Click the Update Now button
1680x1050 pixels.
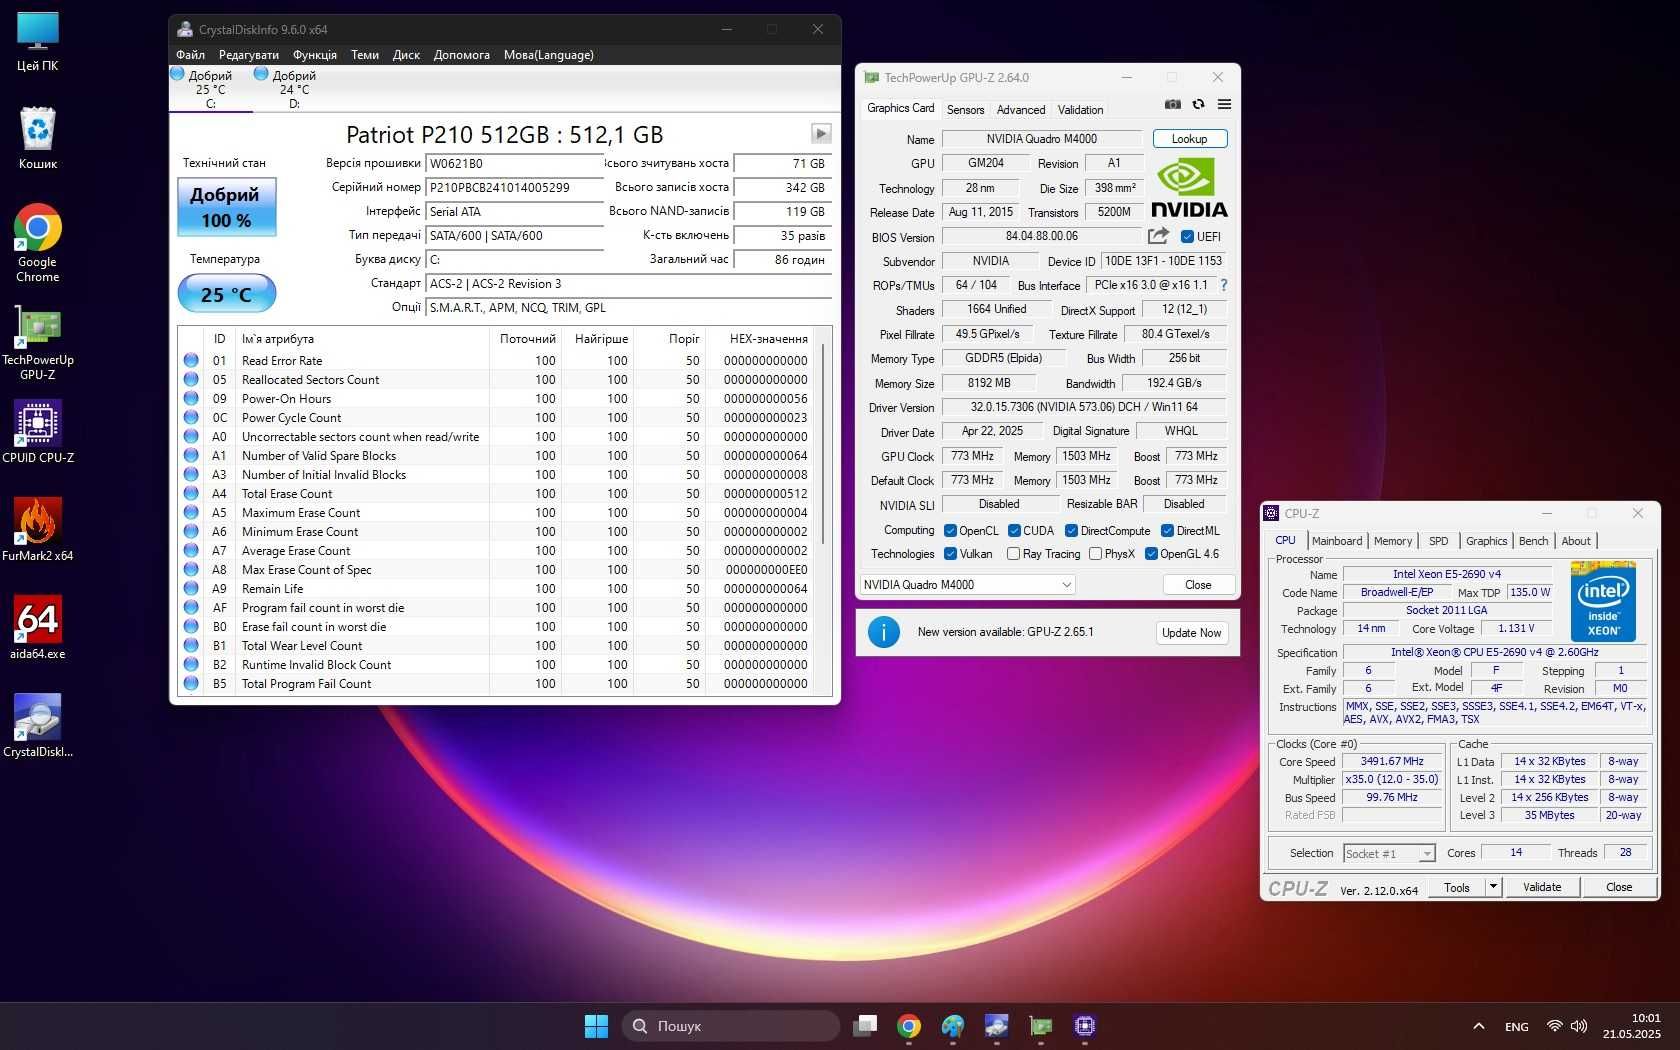coord(1192,633)
